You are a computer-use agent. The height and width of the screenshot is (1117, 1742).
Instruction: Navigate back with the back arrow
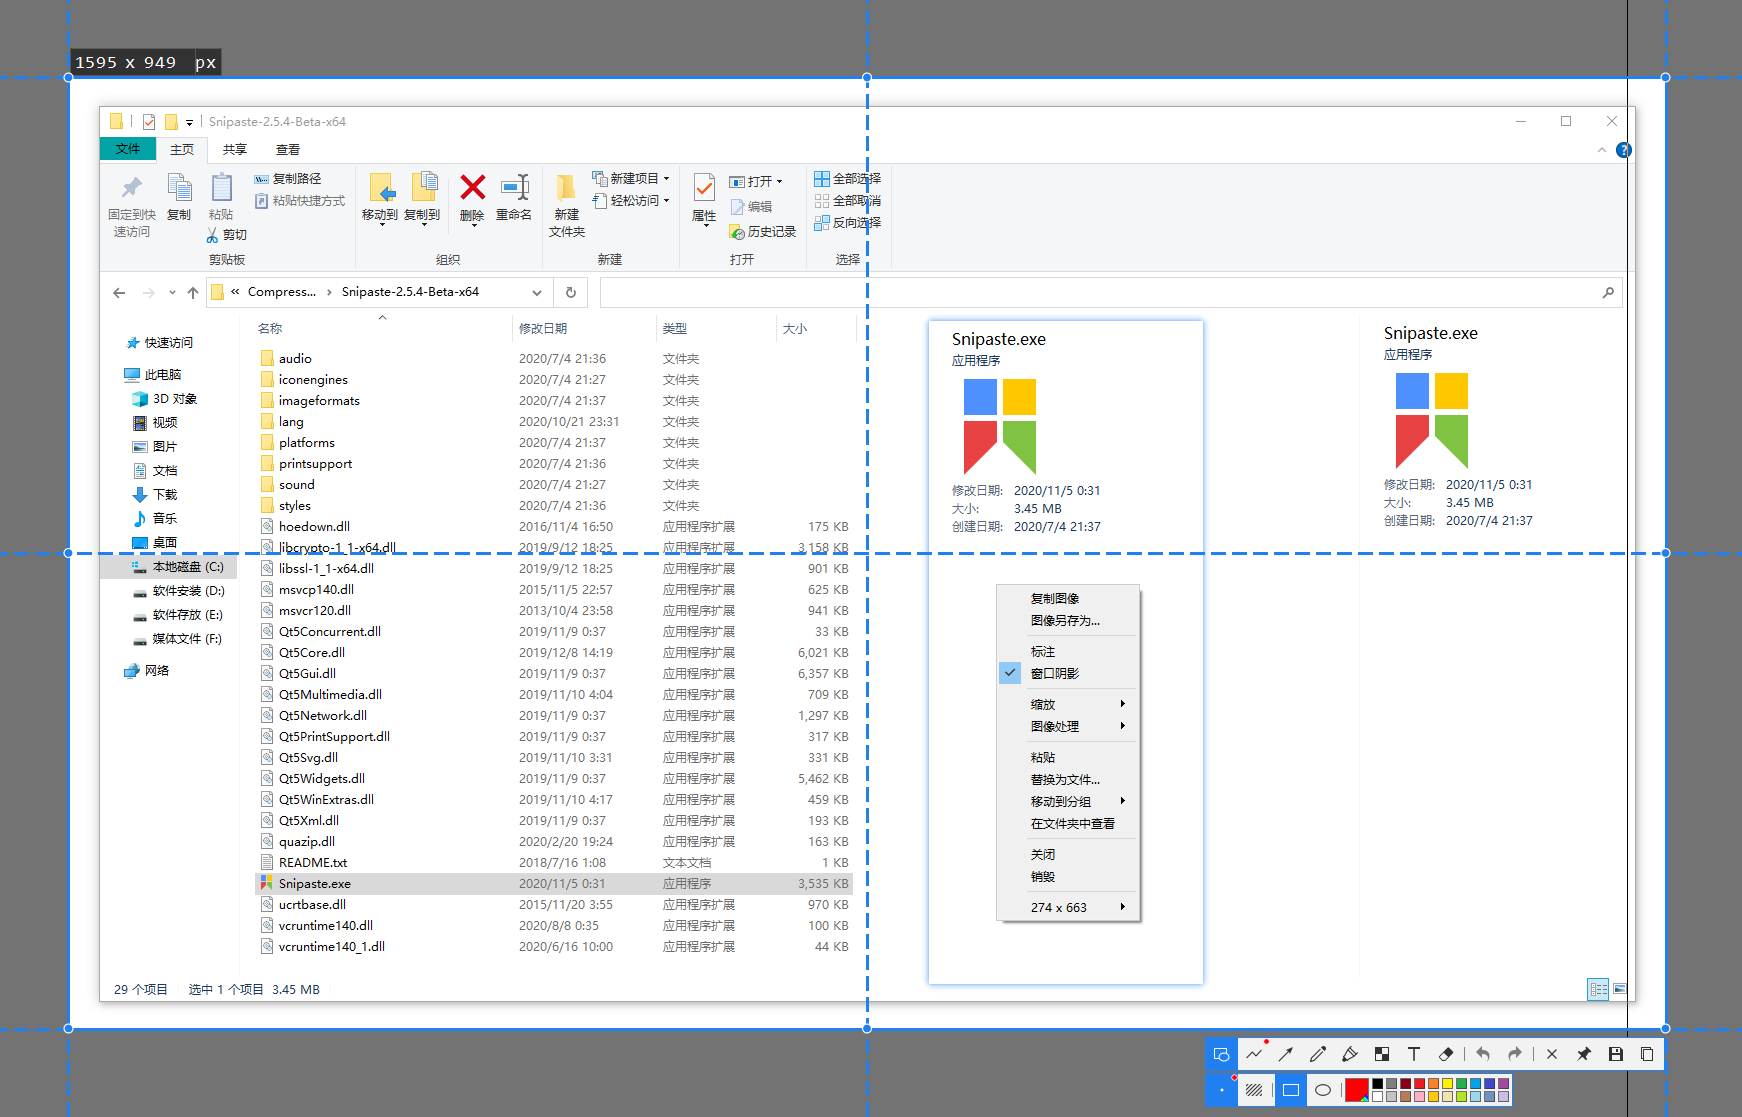point(119,292)
